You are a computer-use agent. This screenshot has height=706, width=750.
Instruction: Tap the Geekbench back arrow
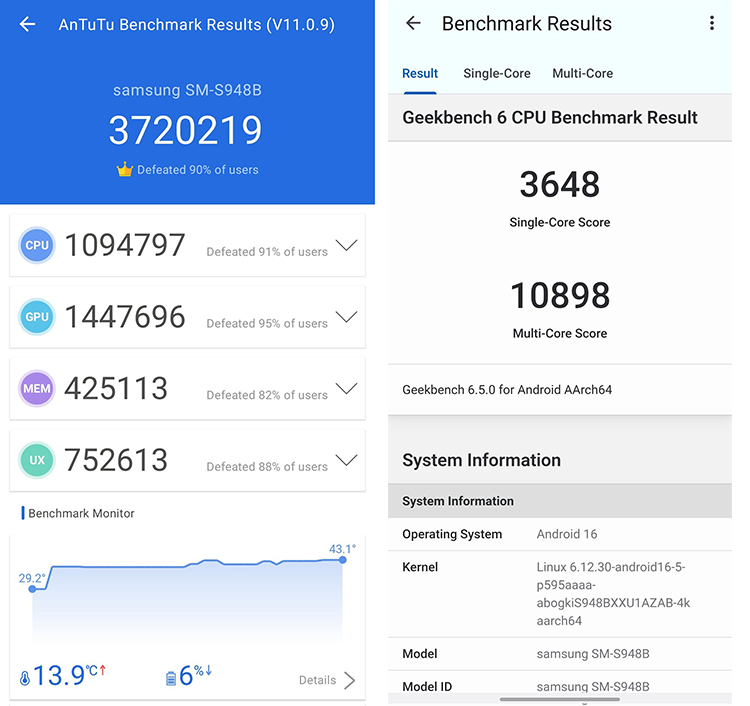click(413, 23)
